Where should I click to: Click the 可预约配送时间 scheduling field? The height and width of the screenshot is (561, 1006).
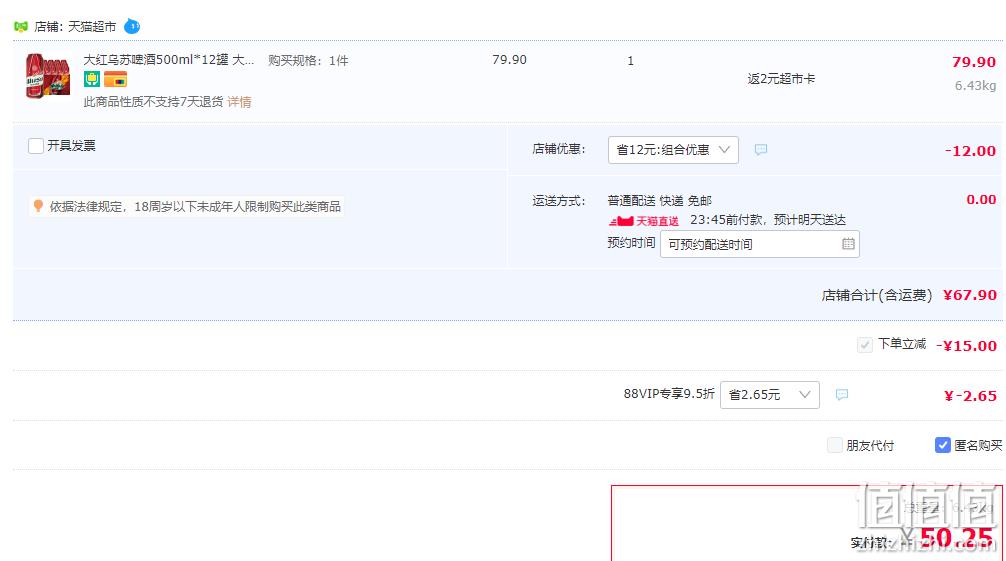tap(760, 244)
